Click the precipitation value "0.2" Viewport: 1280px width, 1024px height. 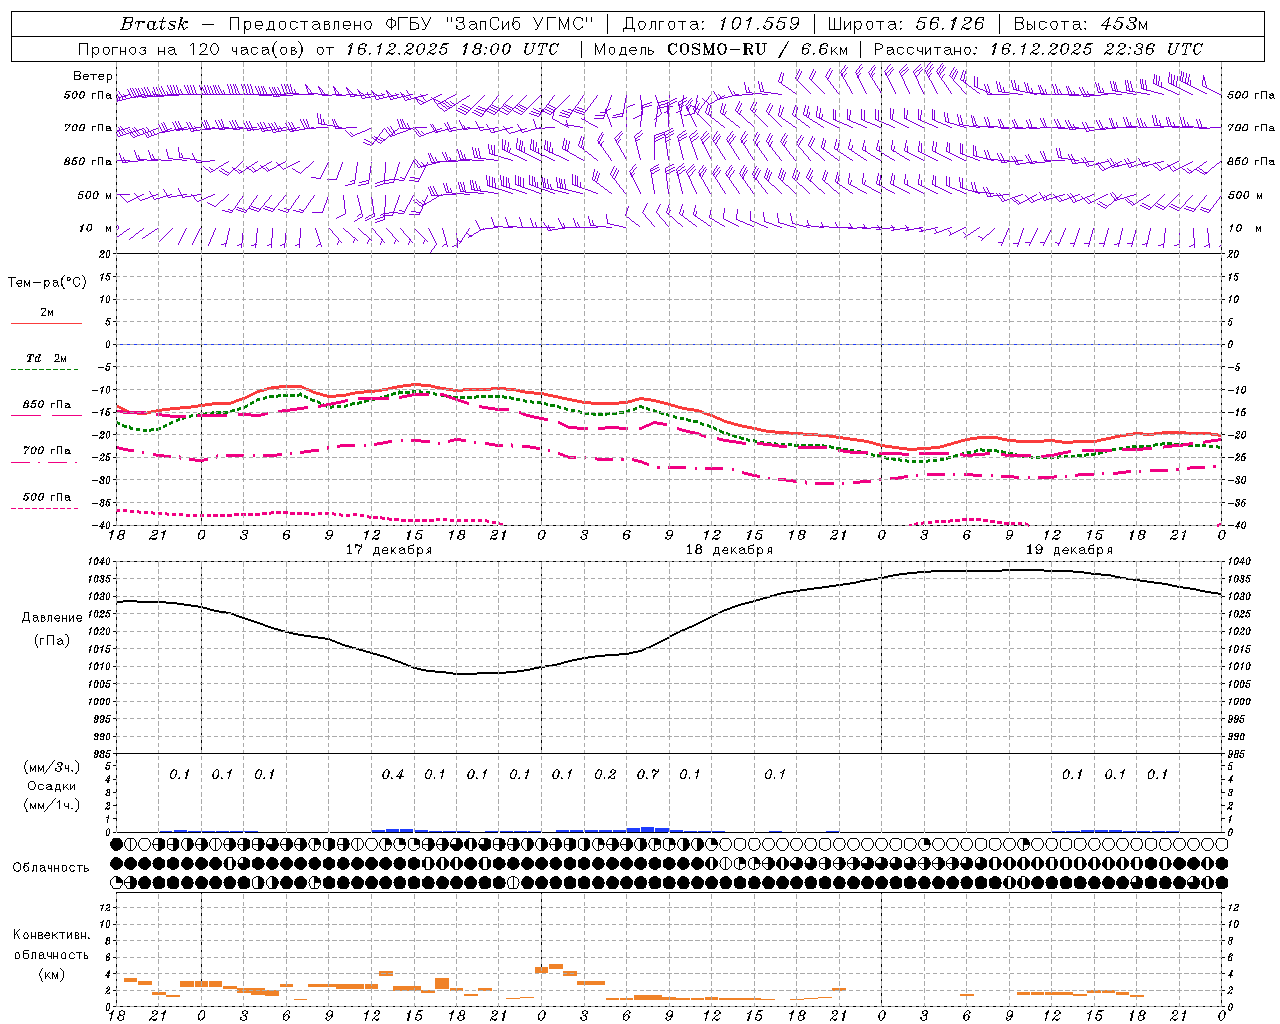[x=605, y=775]
